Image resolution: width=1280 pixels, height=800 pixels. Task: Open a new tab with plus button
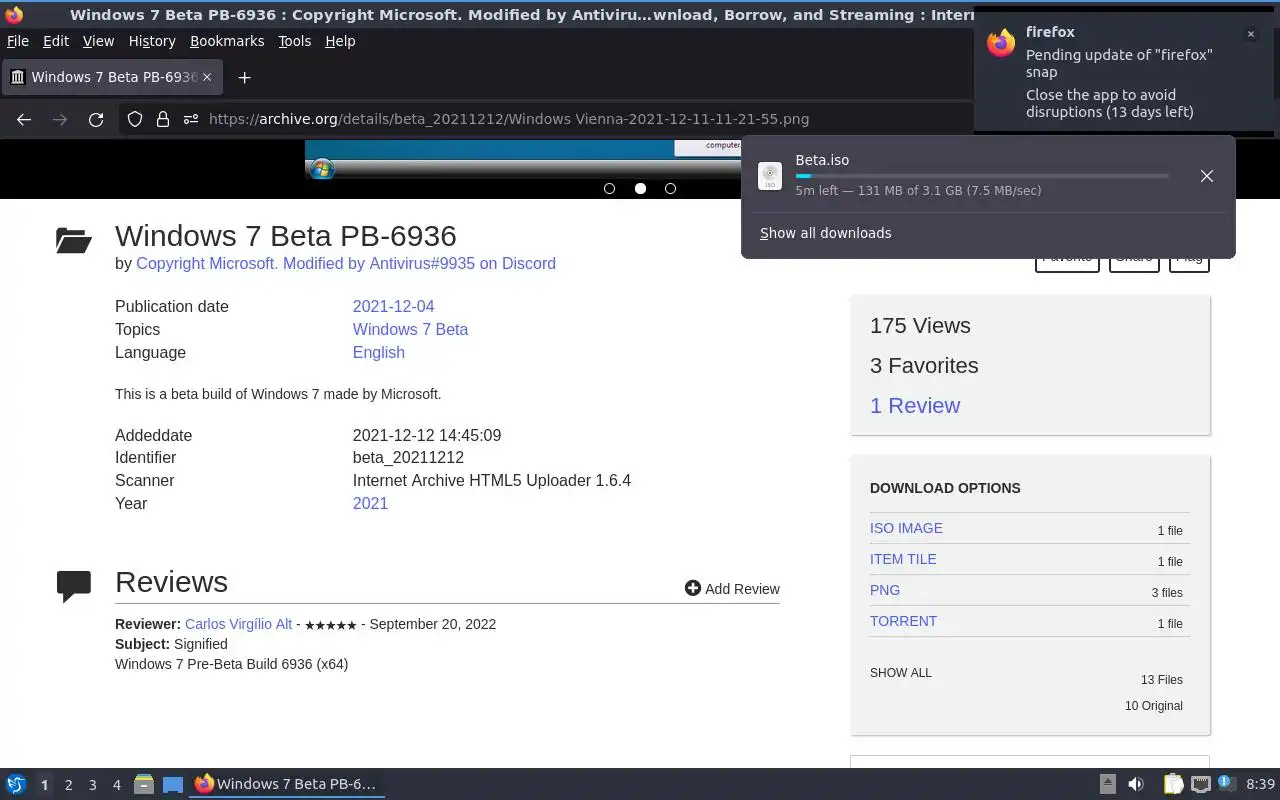point(244,77)
